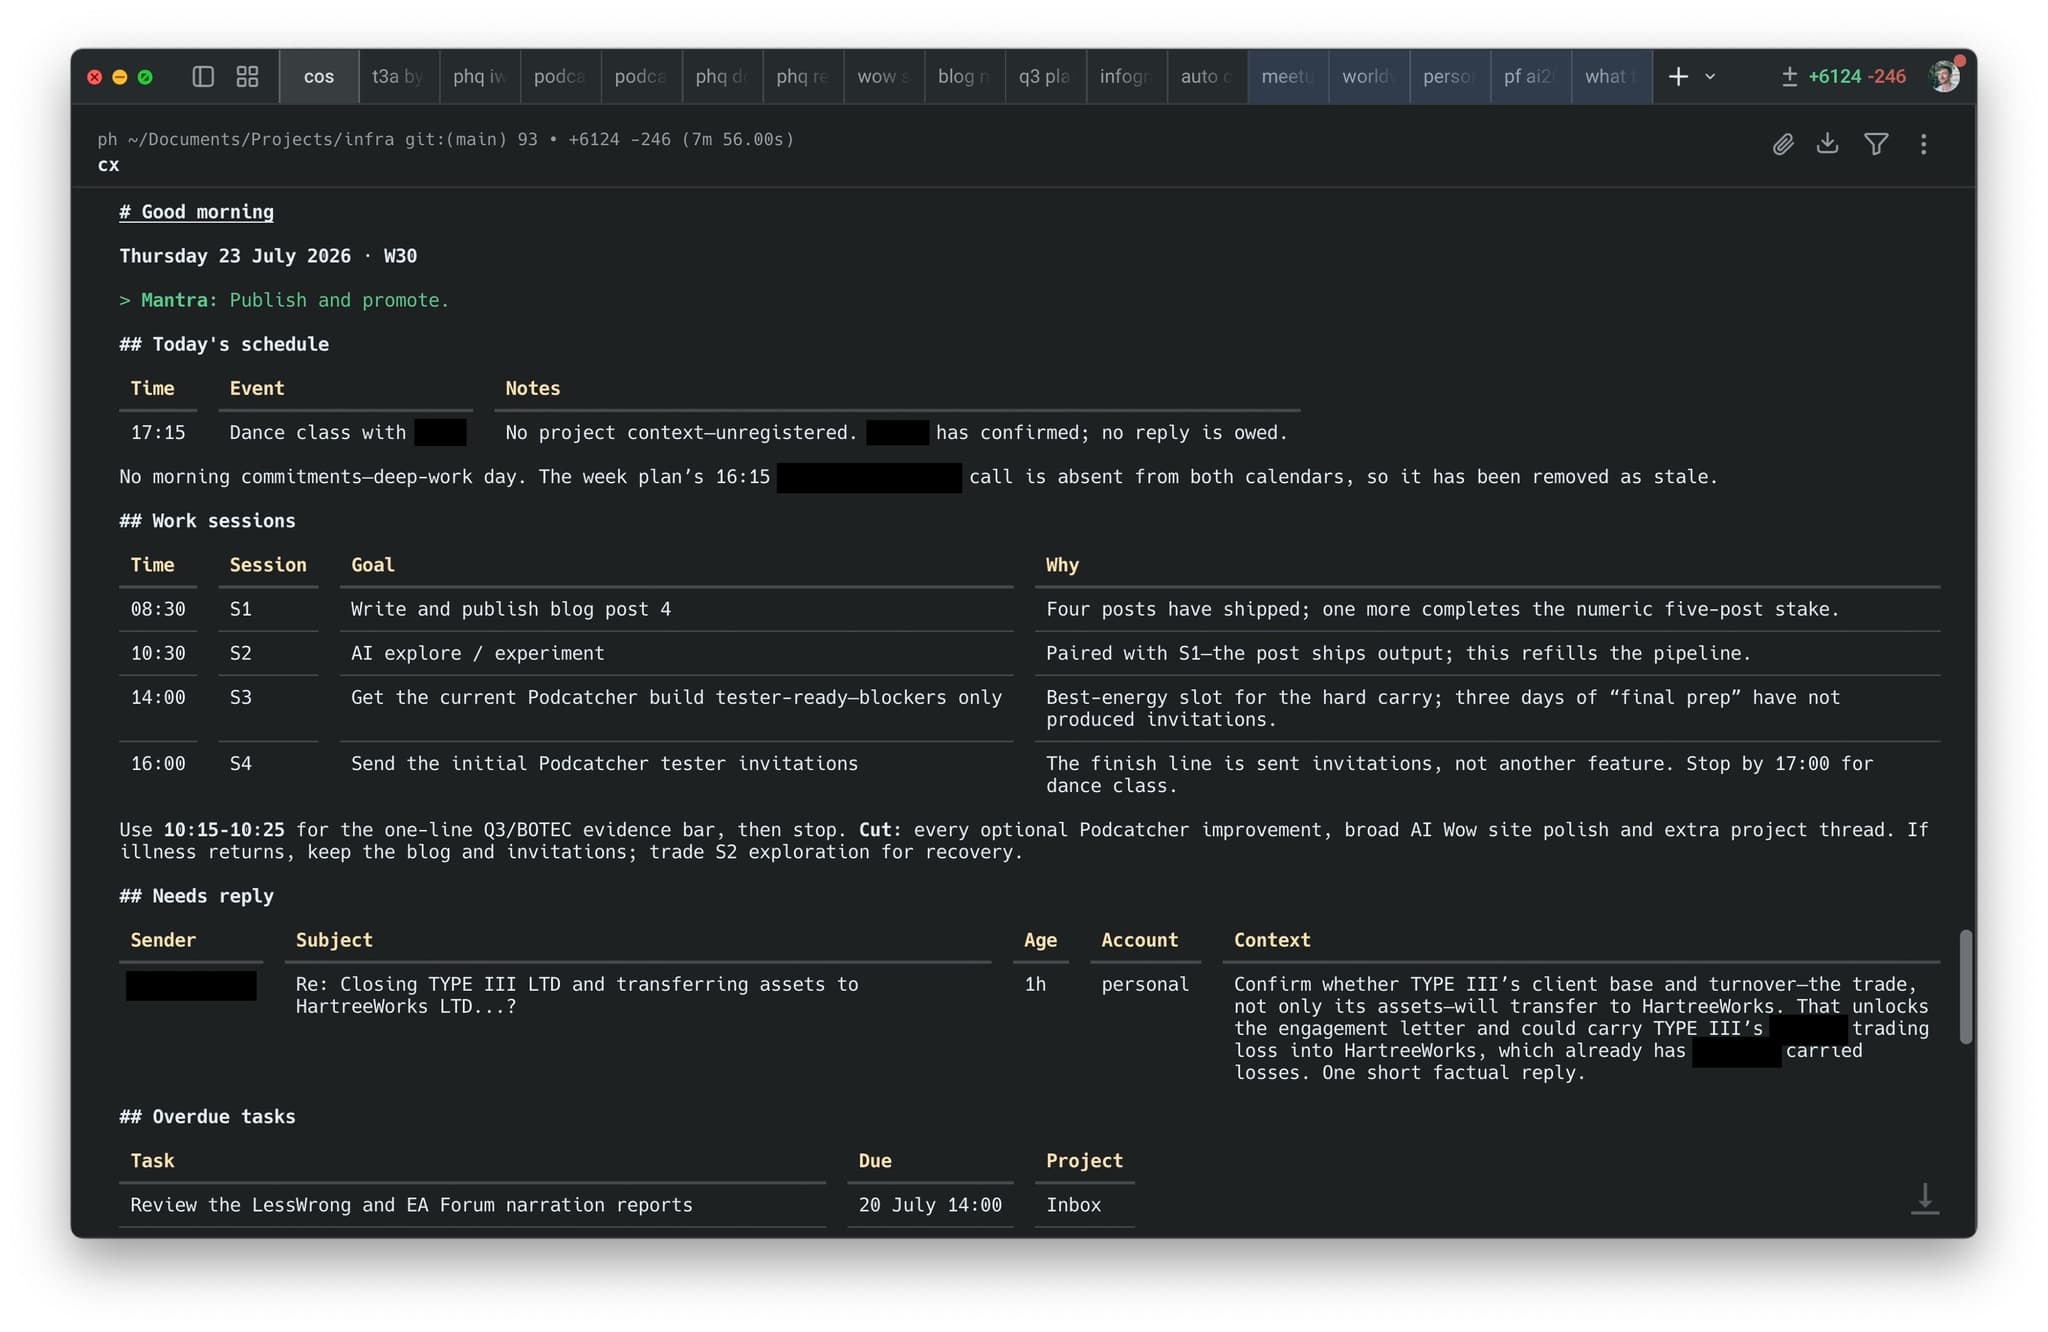Click the bold '10:15-10:25' time range
This screenshot has width=2048, height=1332.
coord(224,830)
